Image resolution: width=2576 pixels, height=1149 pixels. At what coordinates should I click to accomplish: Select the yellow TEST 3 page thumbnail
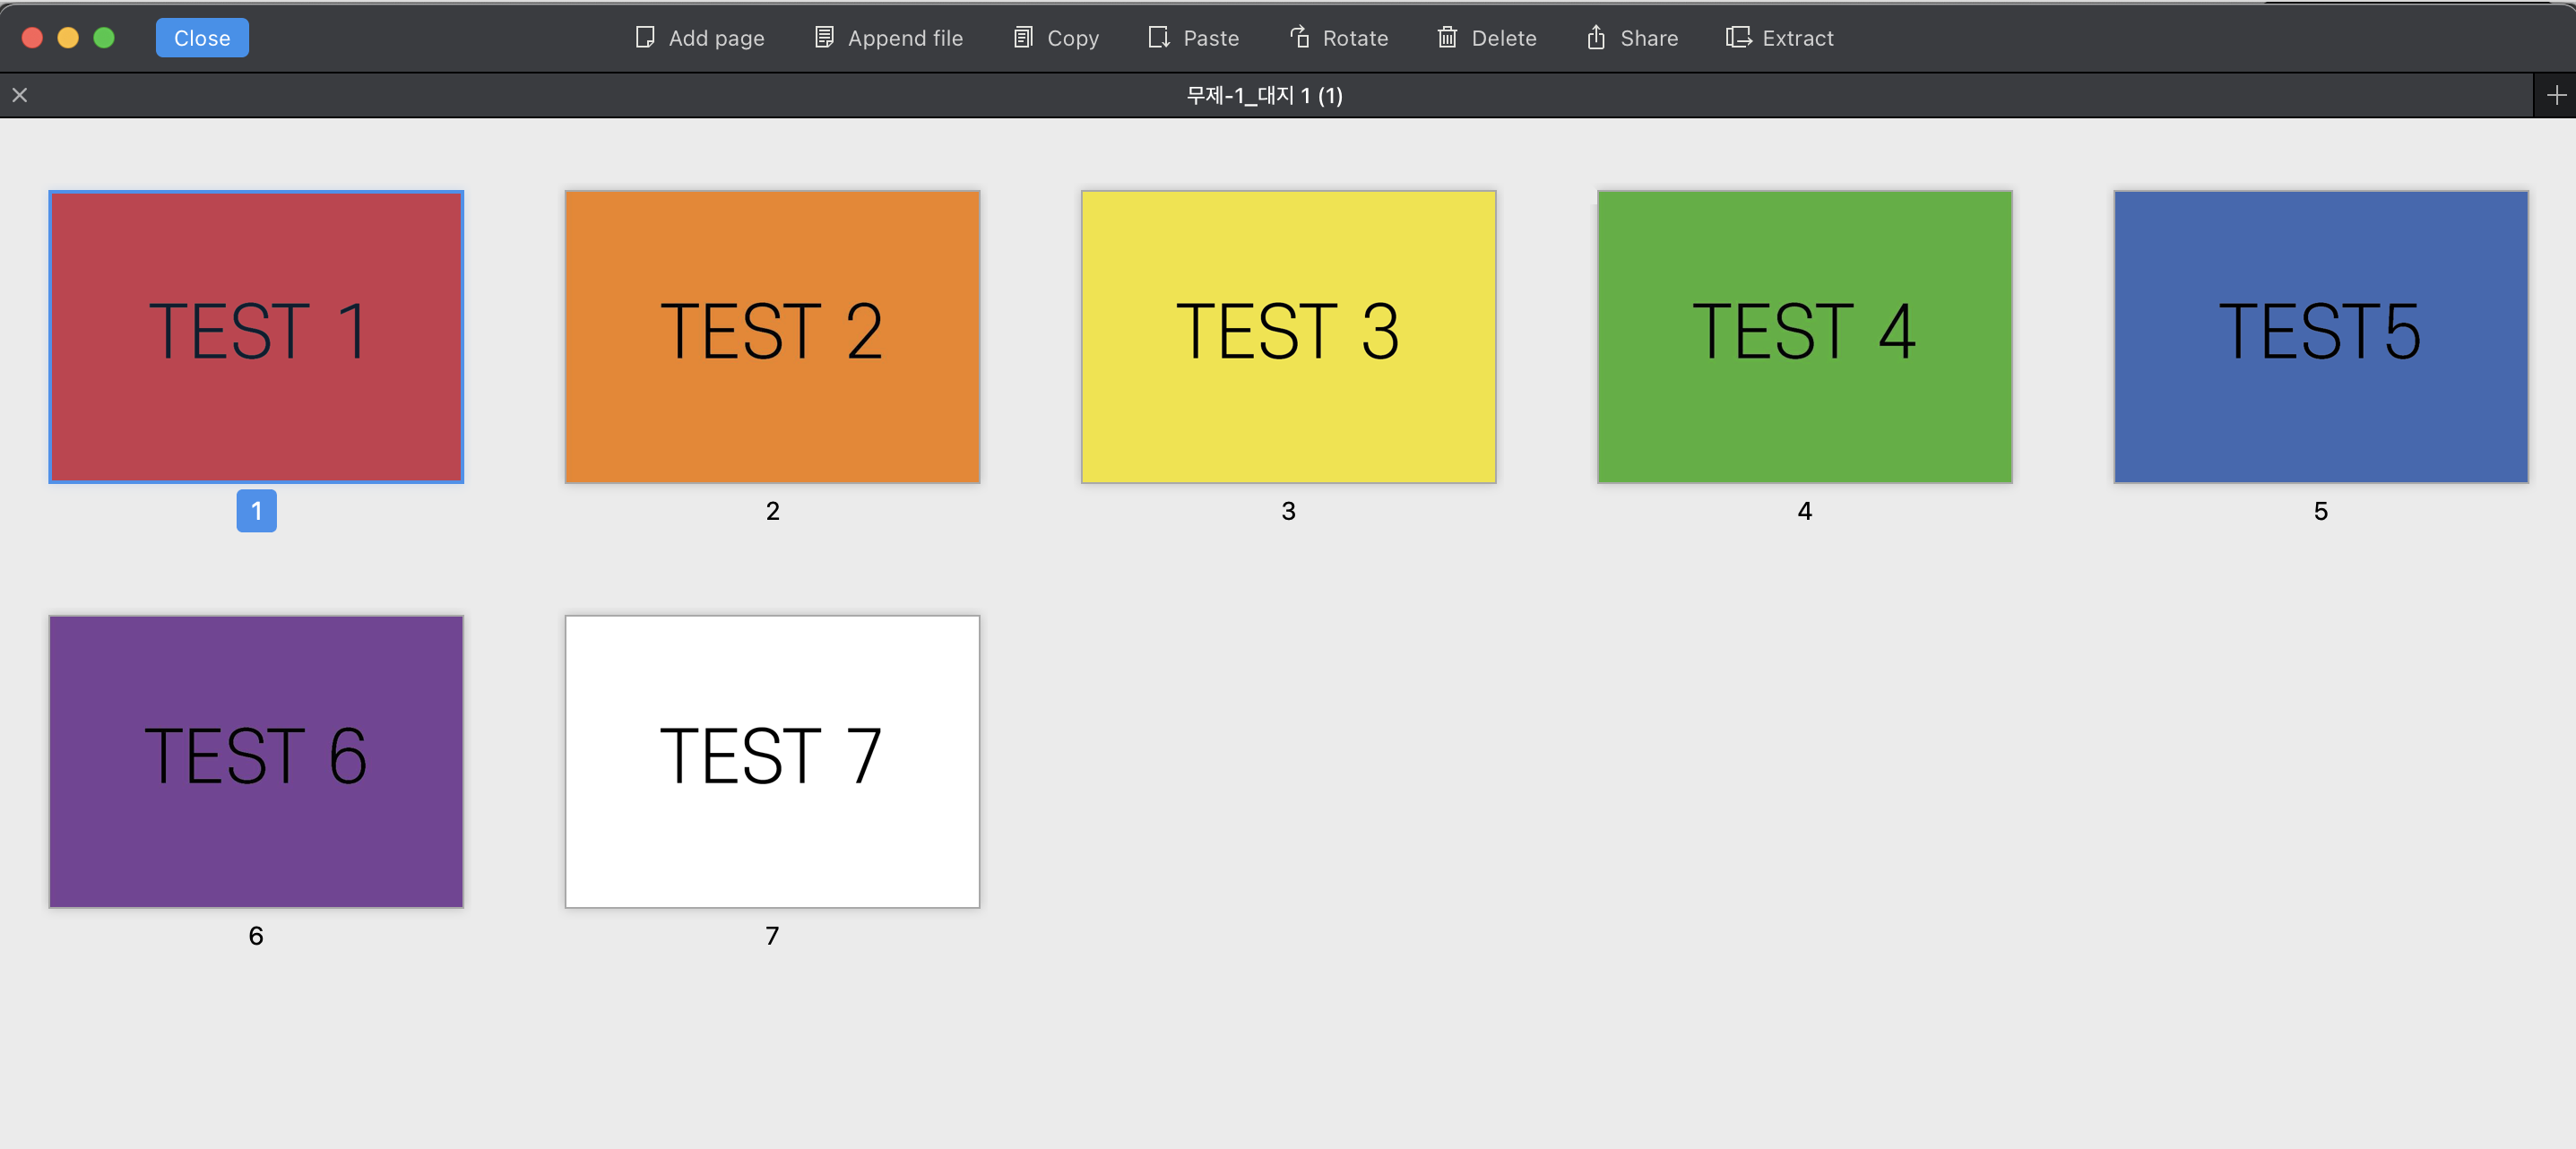coord(1288,337)
